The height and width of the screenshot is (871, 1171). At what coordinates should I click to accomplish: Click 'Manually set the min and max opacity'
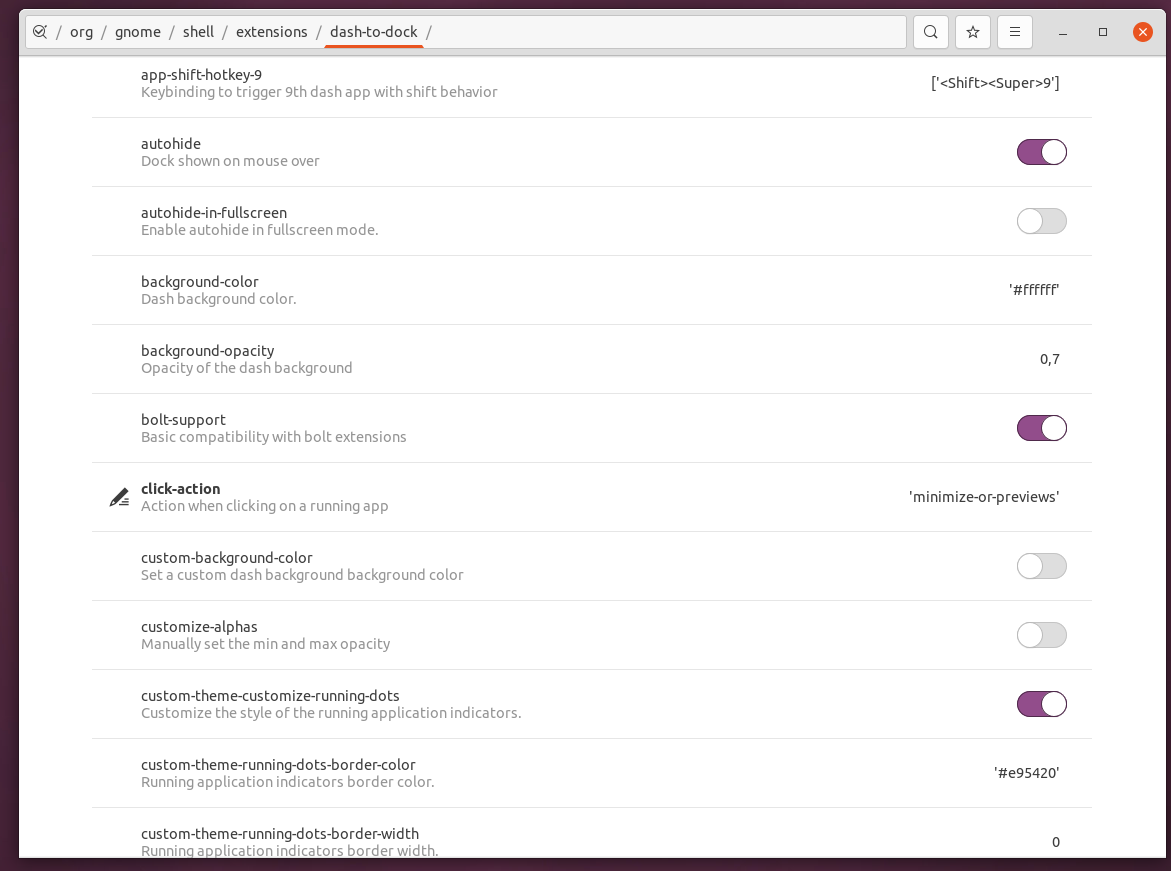[265, 644]
